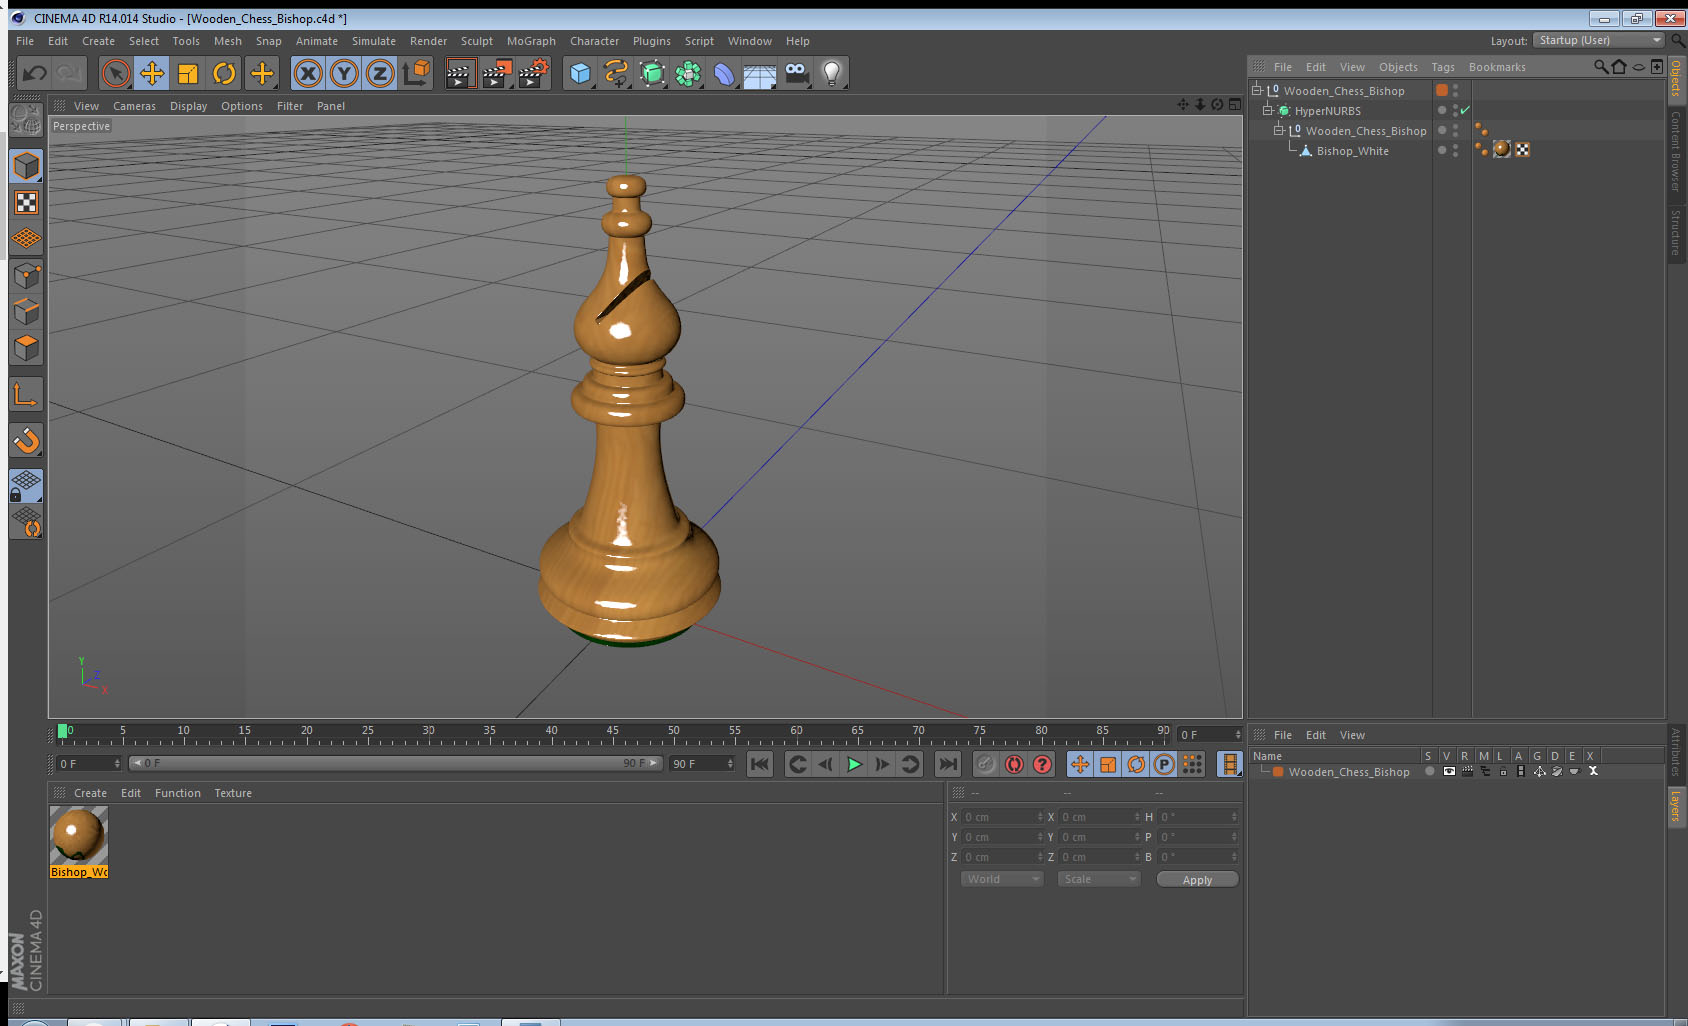Open the Simulate menu
Viewport: 1688px width, 1026px height.
tap(374, 41)
